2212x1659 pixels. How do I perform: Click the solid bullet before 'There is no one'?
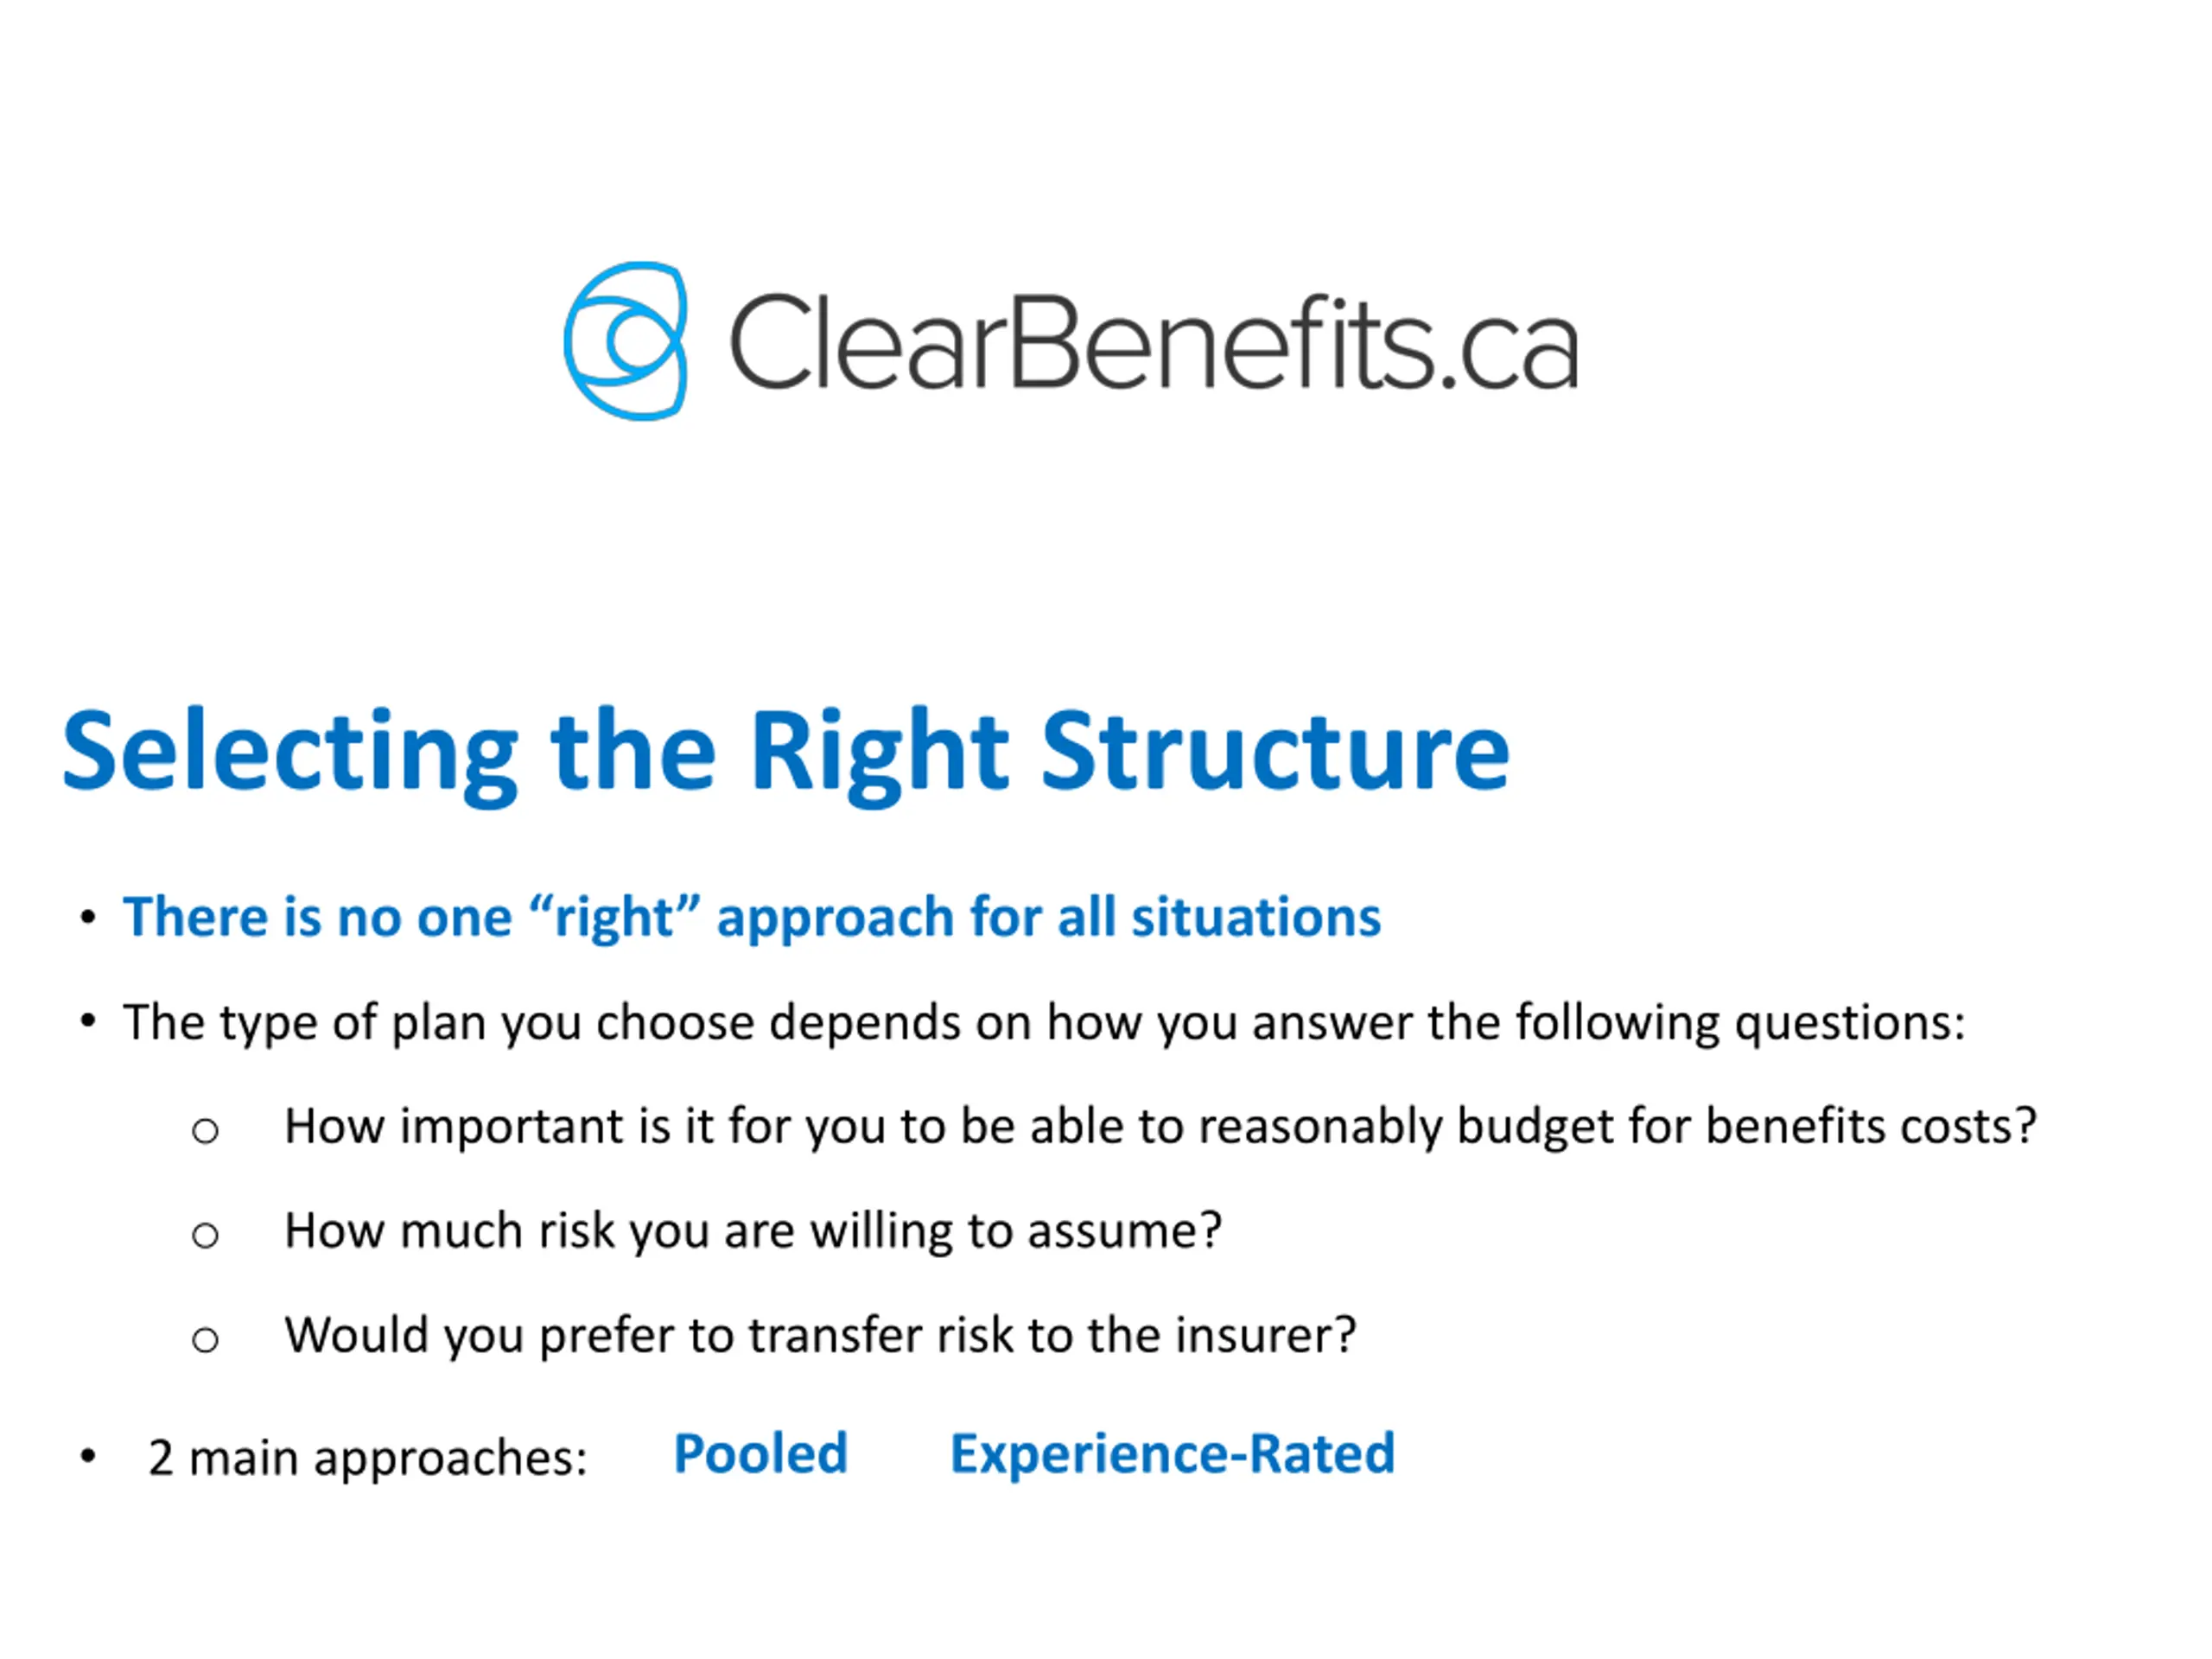[88, 916]
